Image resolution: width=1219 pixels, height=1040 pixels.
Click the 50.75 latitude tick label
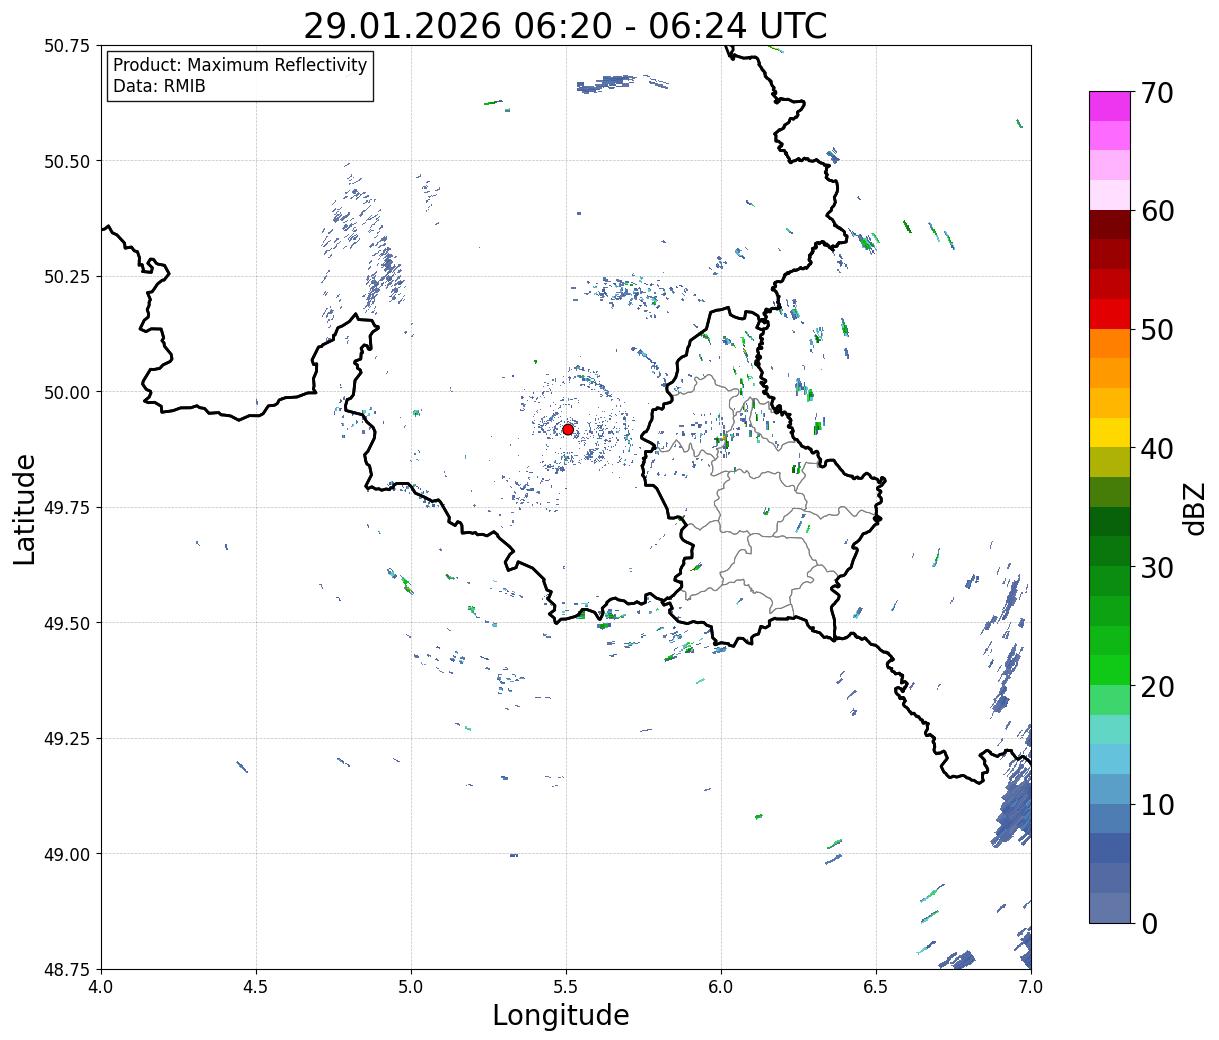coord(67,46)
